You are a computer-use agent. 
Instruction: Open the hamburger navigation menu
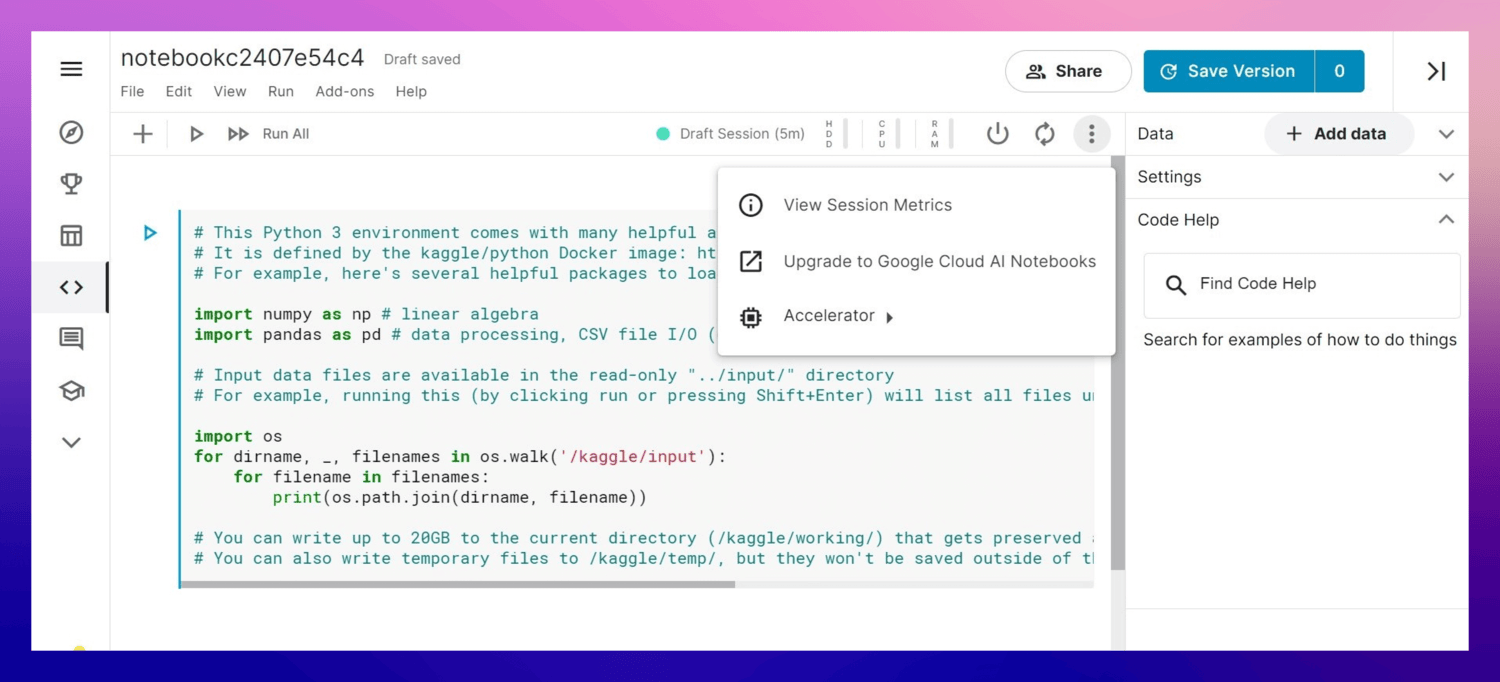71,69
